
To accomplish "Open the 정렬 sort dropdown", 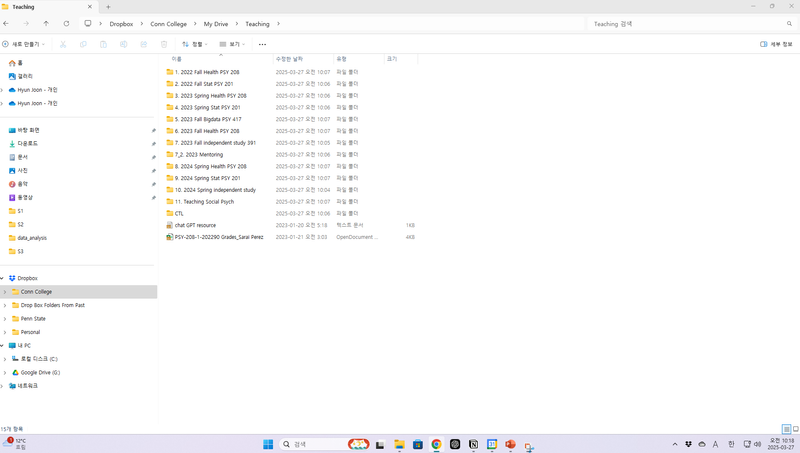I will pyautogui.click(x=194, y=44).
